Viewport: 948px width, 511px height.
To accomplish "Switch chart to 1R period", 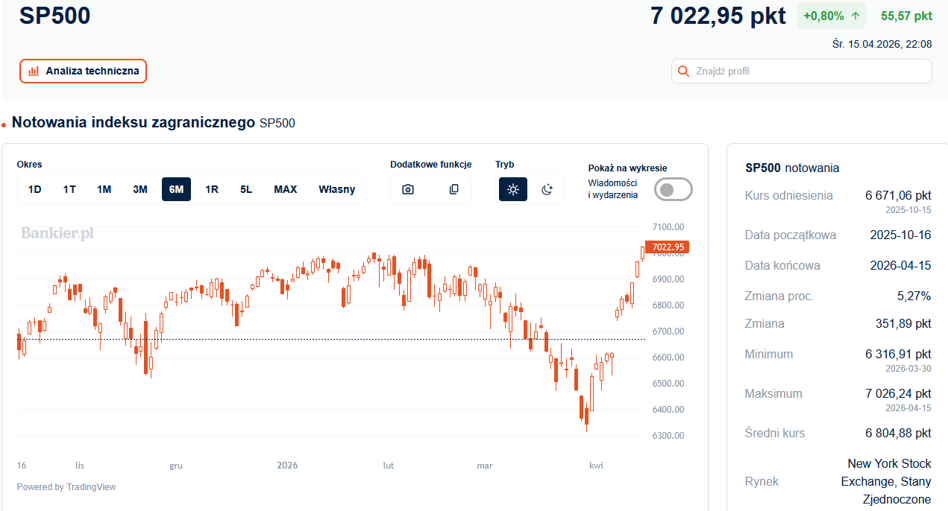I will tap(212, 189).
